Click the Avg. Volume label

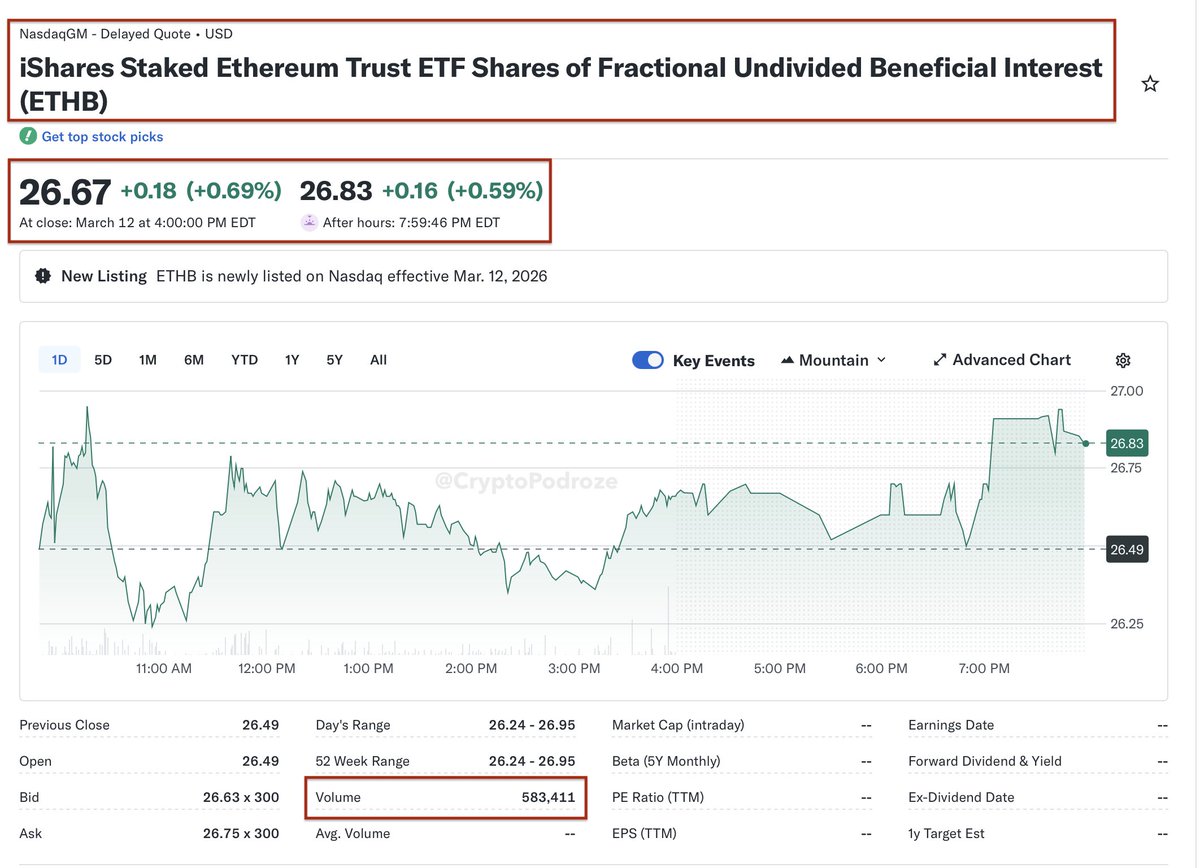353,833
